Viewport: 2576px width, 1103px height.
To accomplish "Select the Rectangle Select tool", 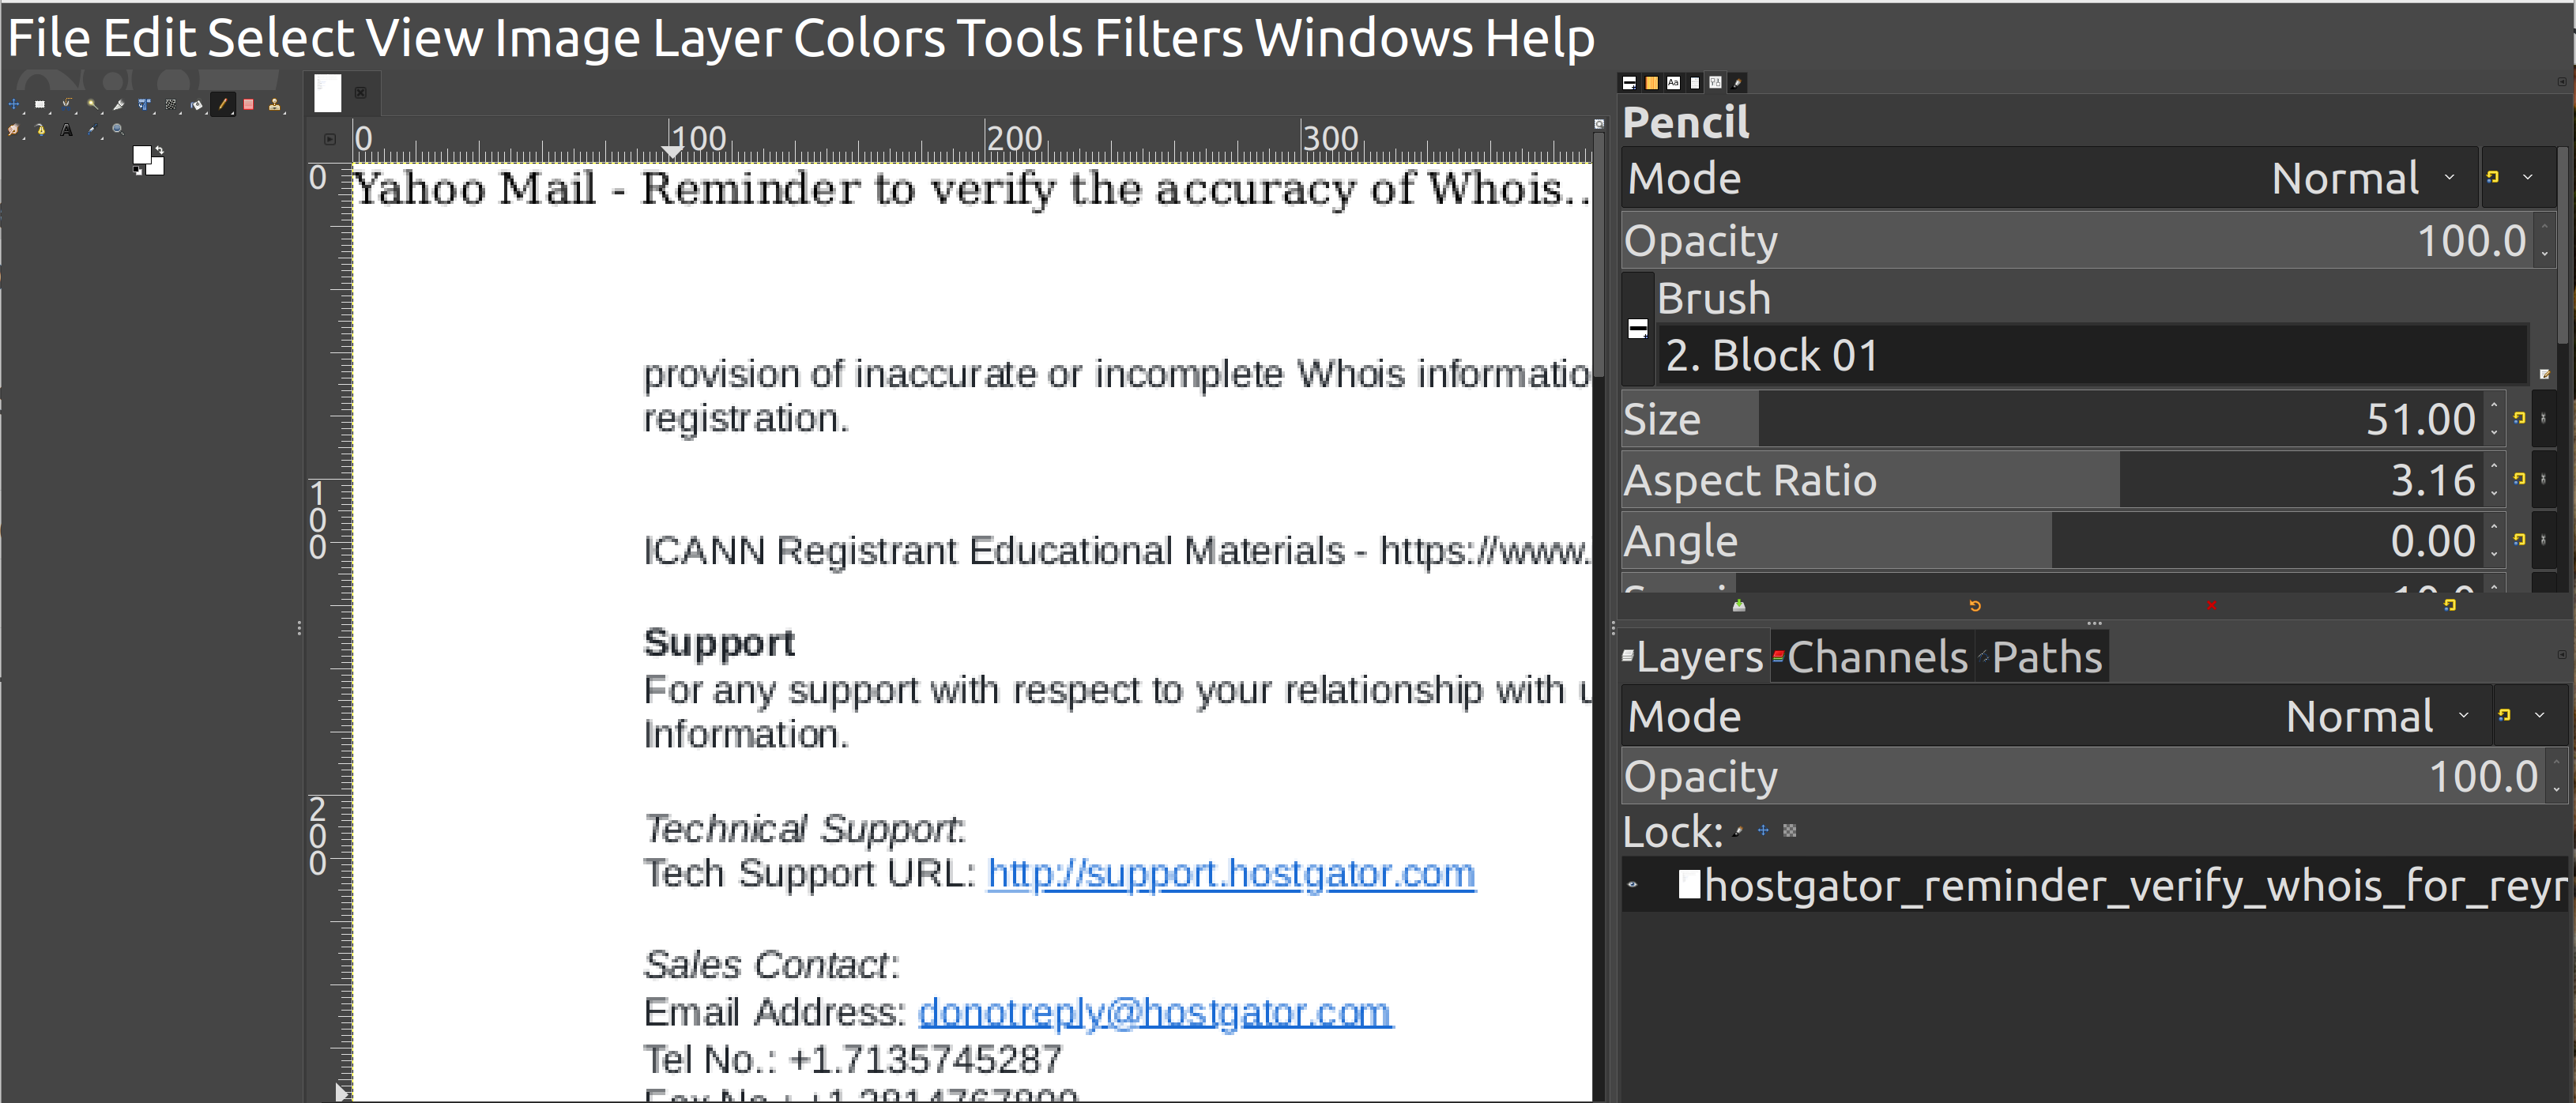I will (40, 104).
